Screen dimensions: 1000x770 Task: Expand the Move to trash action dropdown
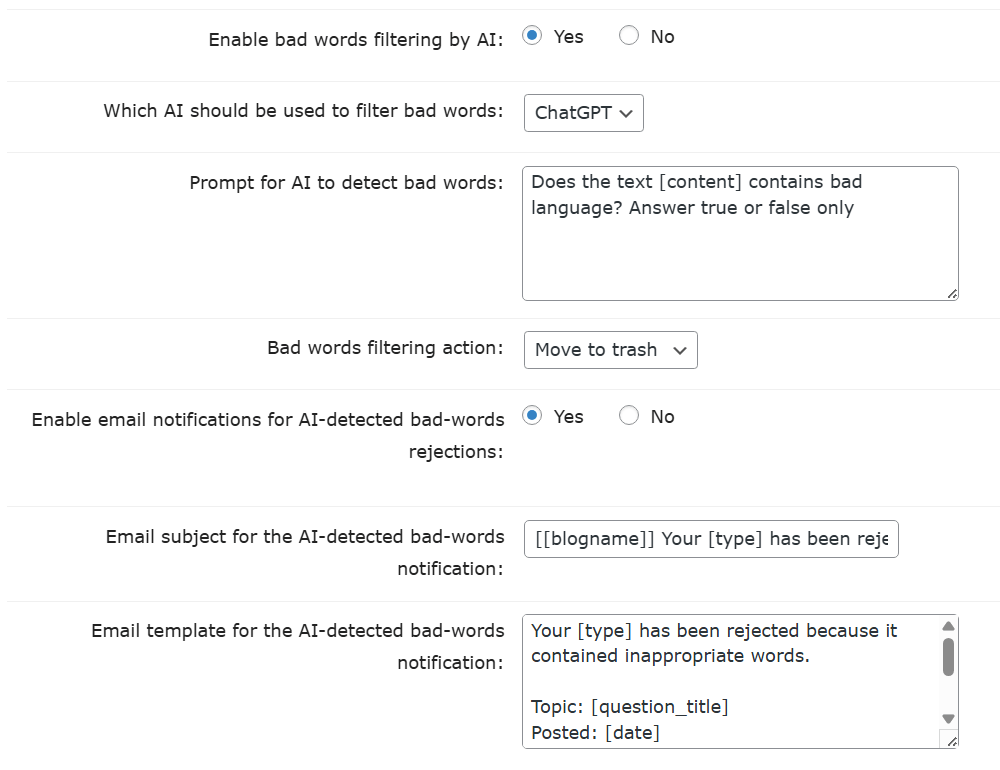coord(611,350)
